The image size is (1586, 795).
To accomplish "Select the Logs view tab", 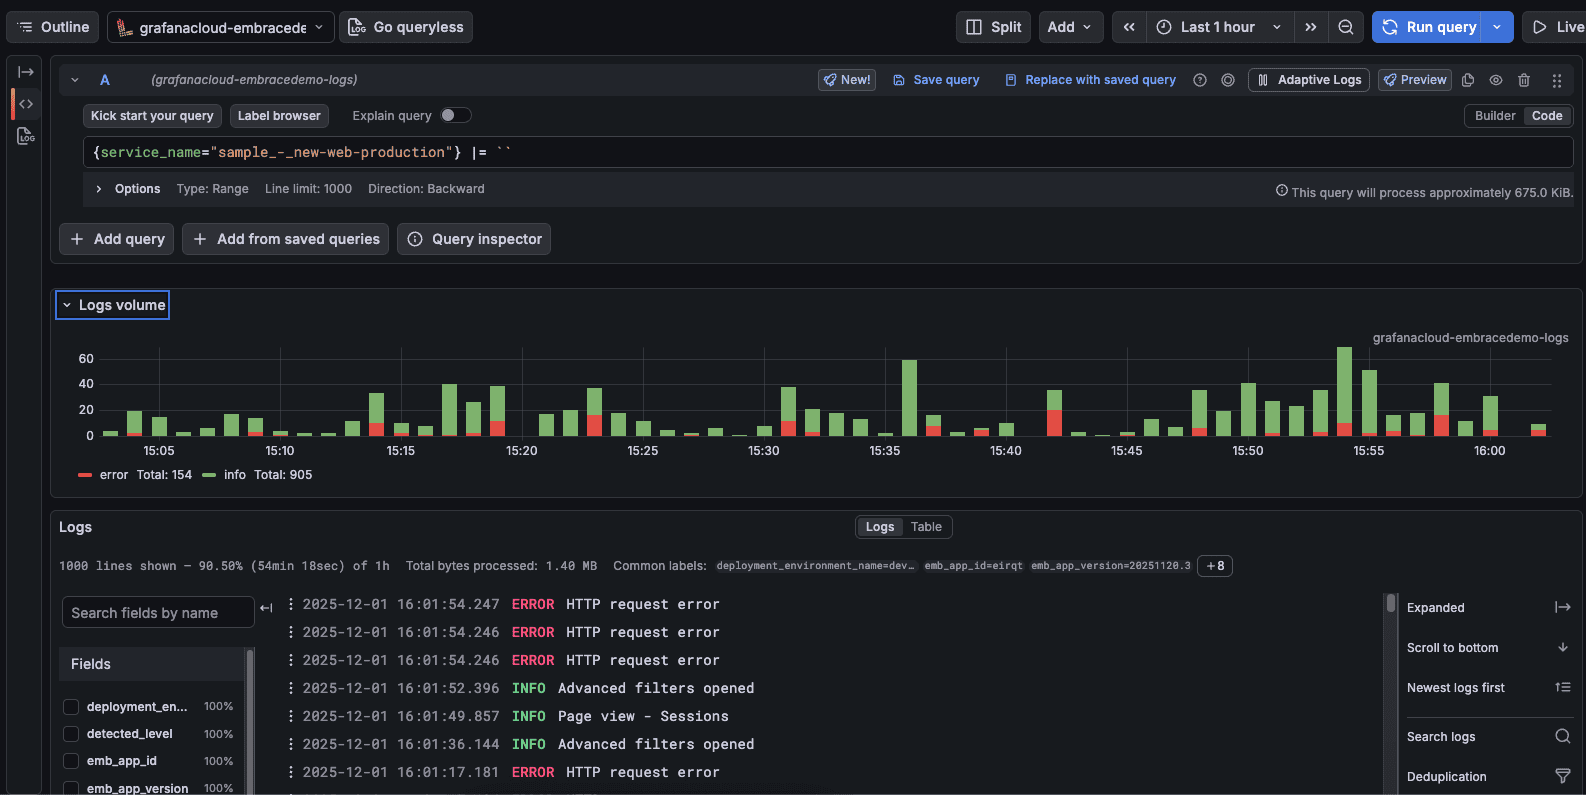I will point(880,527).
